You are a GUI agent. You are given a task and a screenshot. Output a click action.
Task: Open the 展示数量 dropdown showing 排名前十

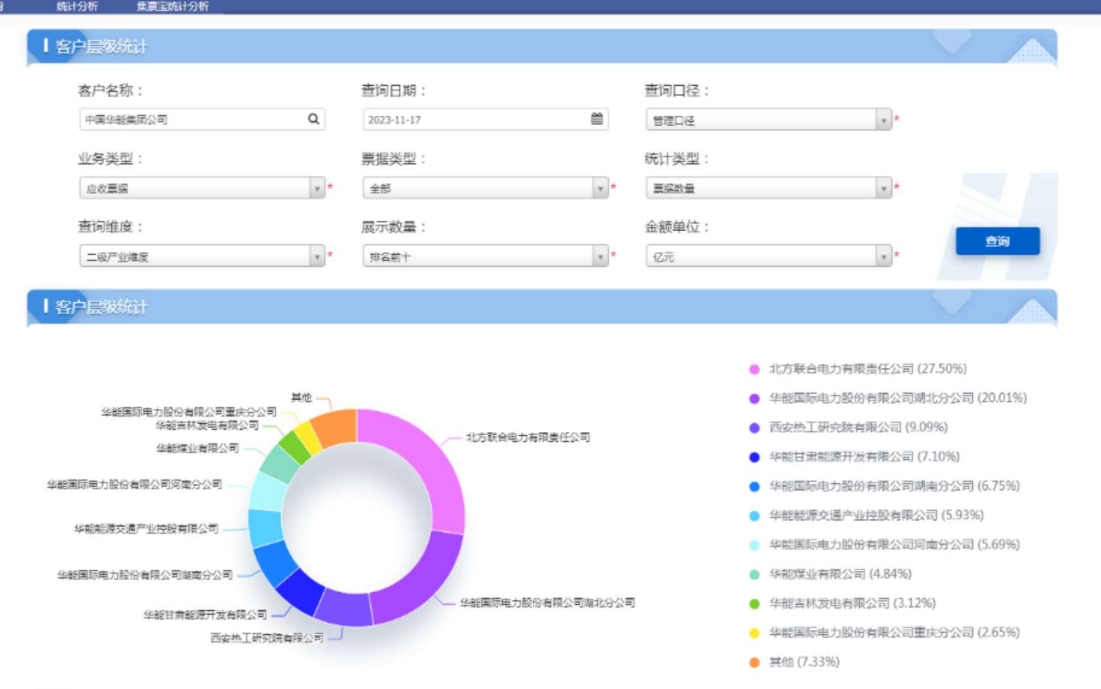(x=485, y=257)
